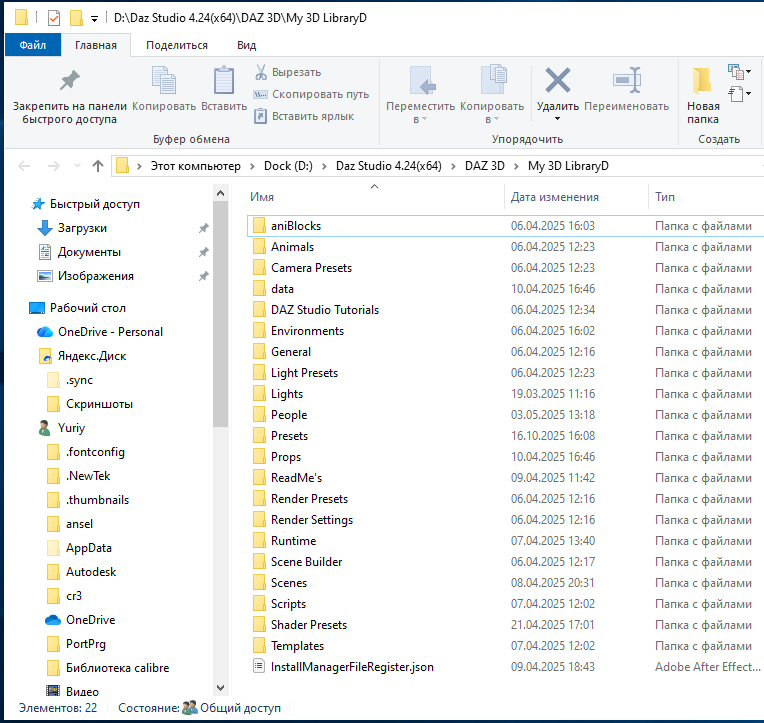Click the Back arrow navigation button
Viewport: 764px width, 723px height.
click(24, 166)
